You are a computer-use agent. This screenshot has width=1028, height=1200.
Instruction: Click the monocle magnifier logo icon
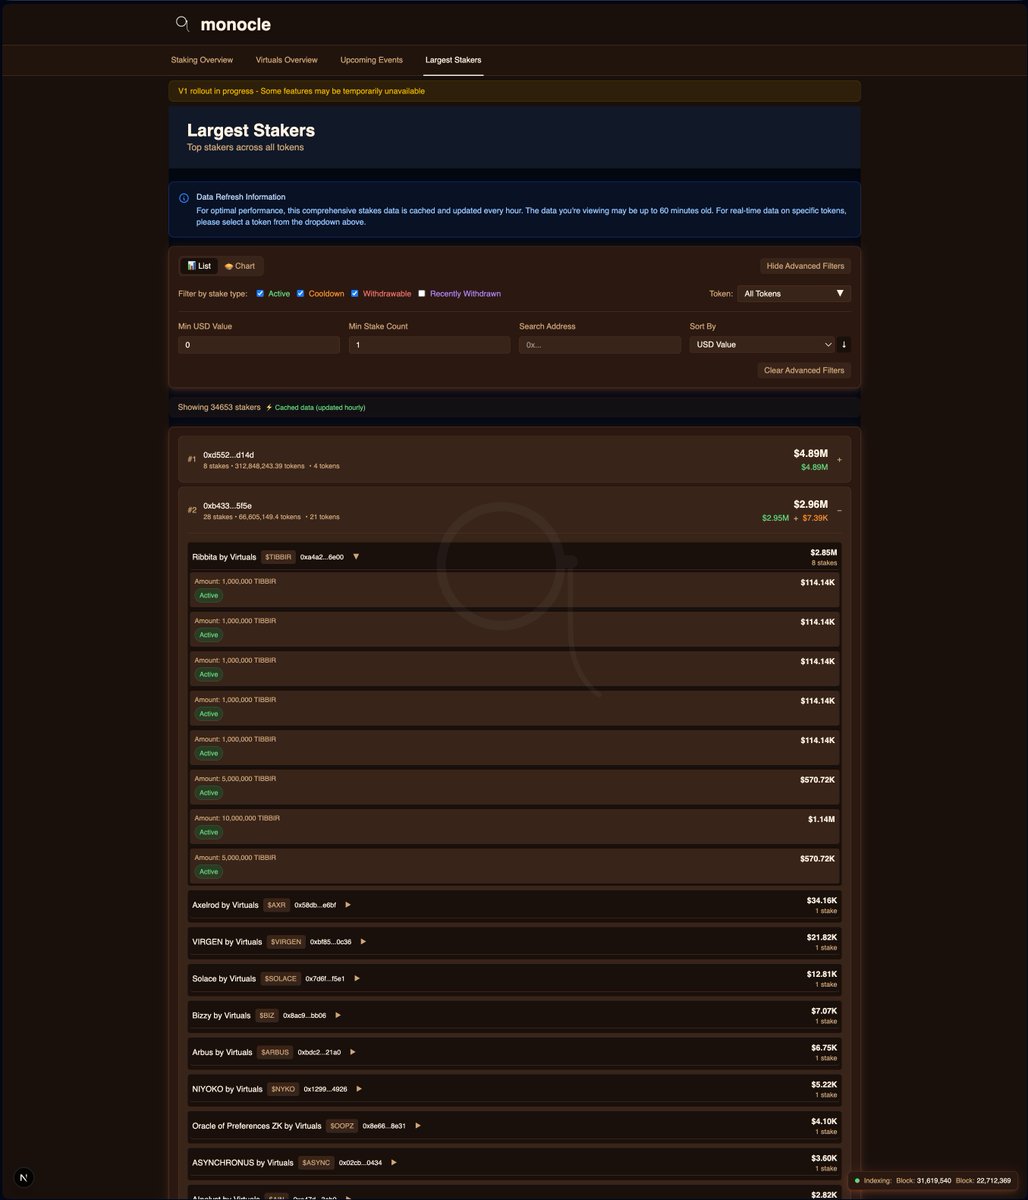pos(182,23)
